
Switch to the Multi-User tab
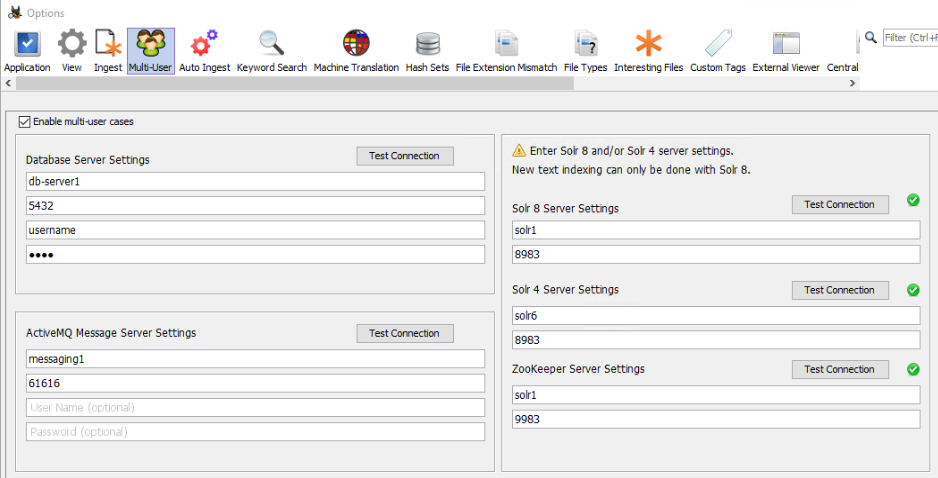click(x=151, y=51)
